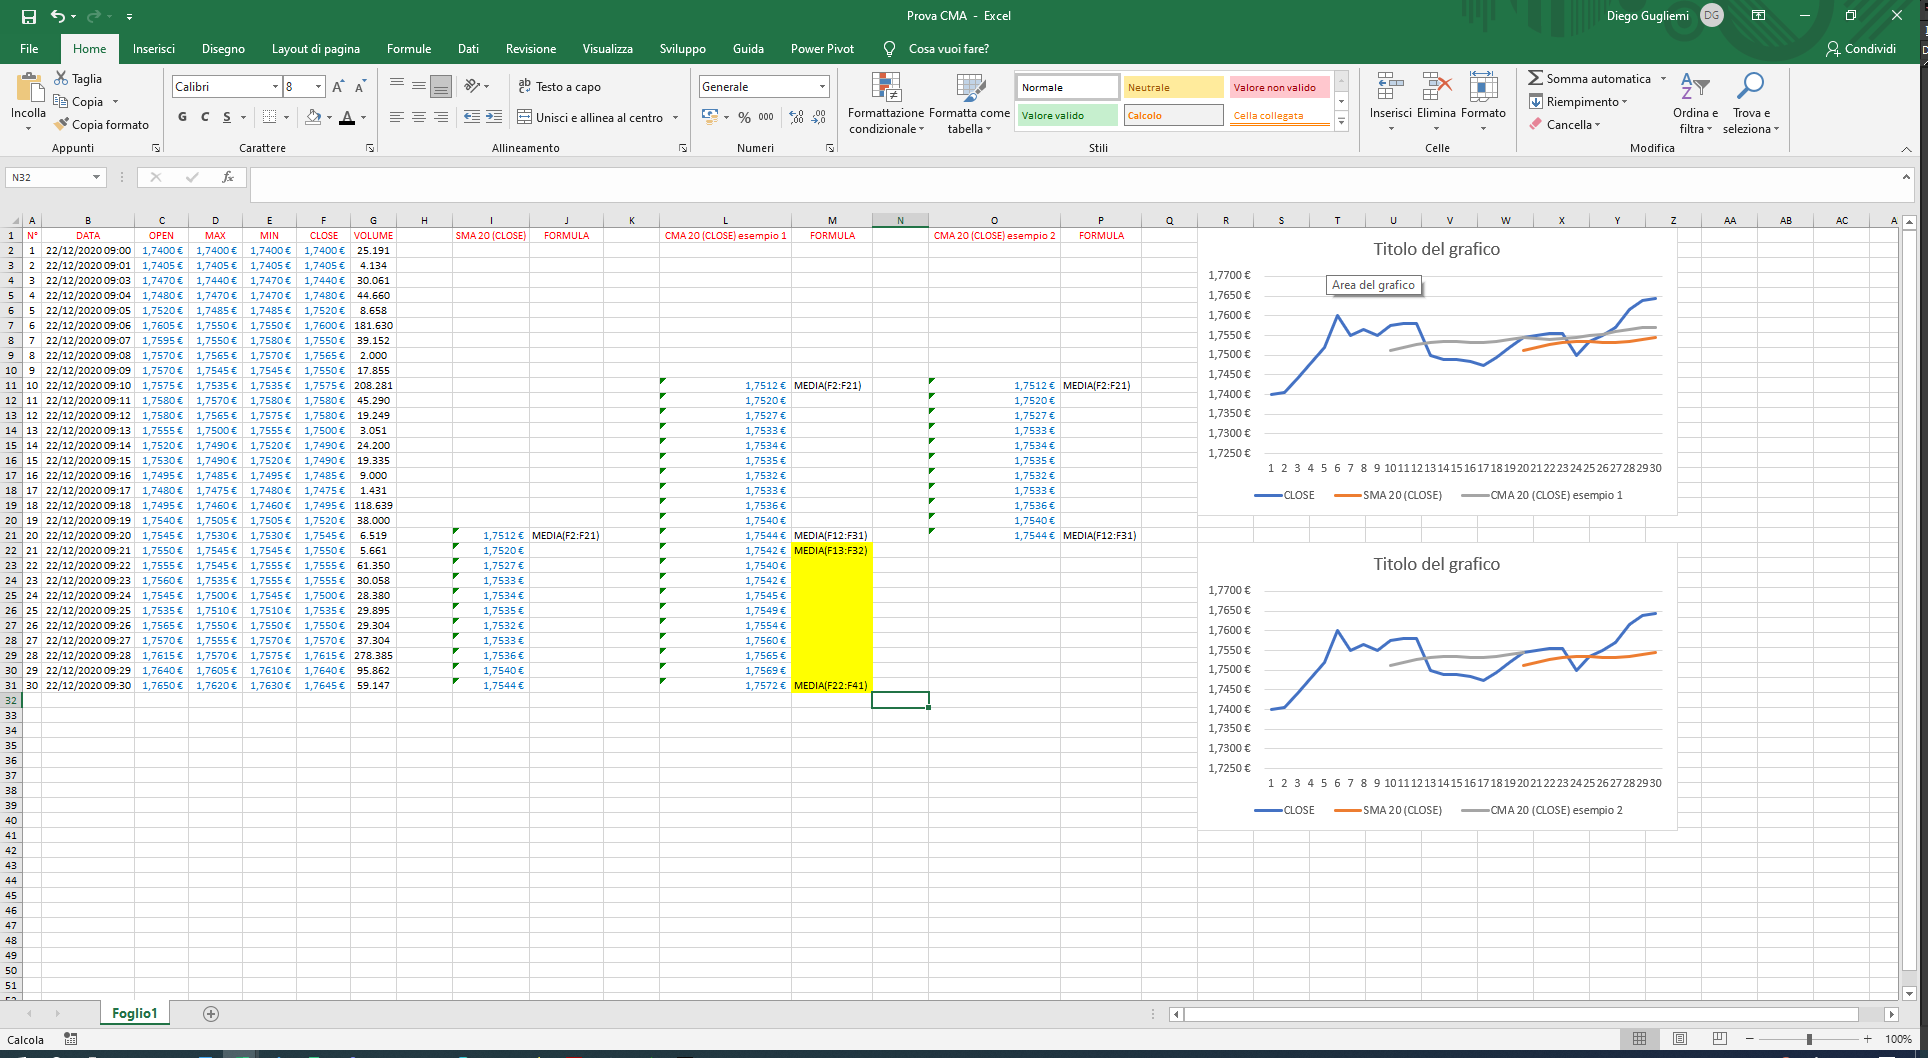Toggle bottom vertical alignment
Image resolution: width=1928 pixels, height=1058 pixels.
tap(441, 86)
